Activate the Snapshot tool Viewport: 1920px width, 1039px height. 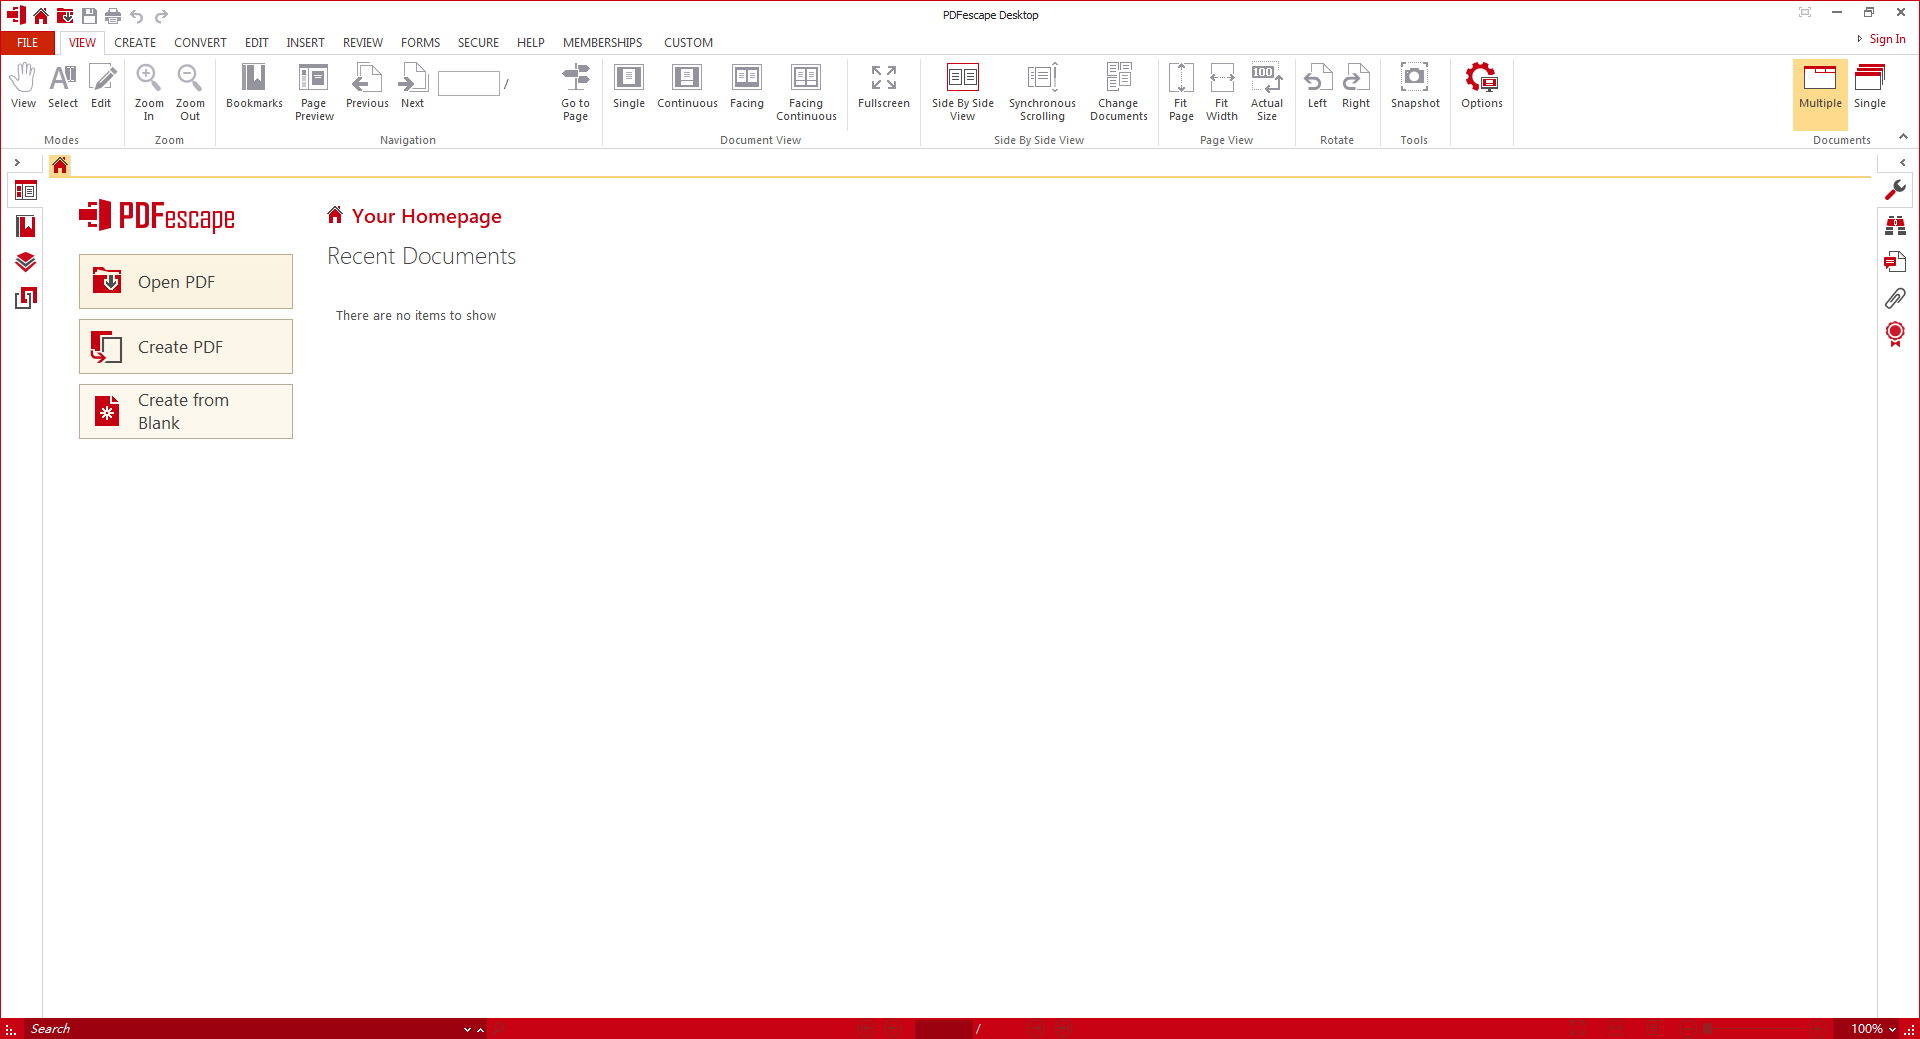click(1415, 87)
